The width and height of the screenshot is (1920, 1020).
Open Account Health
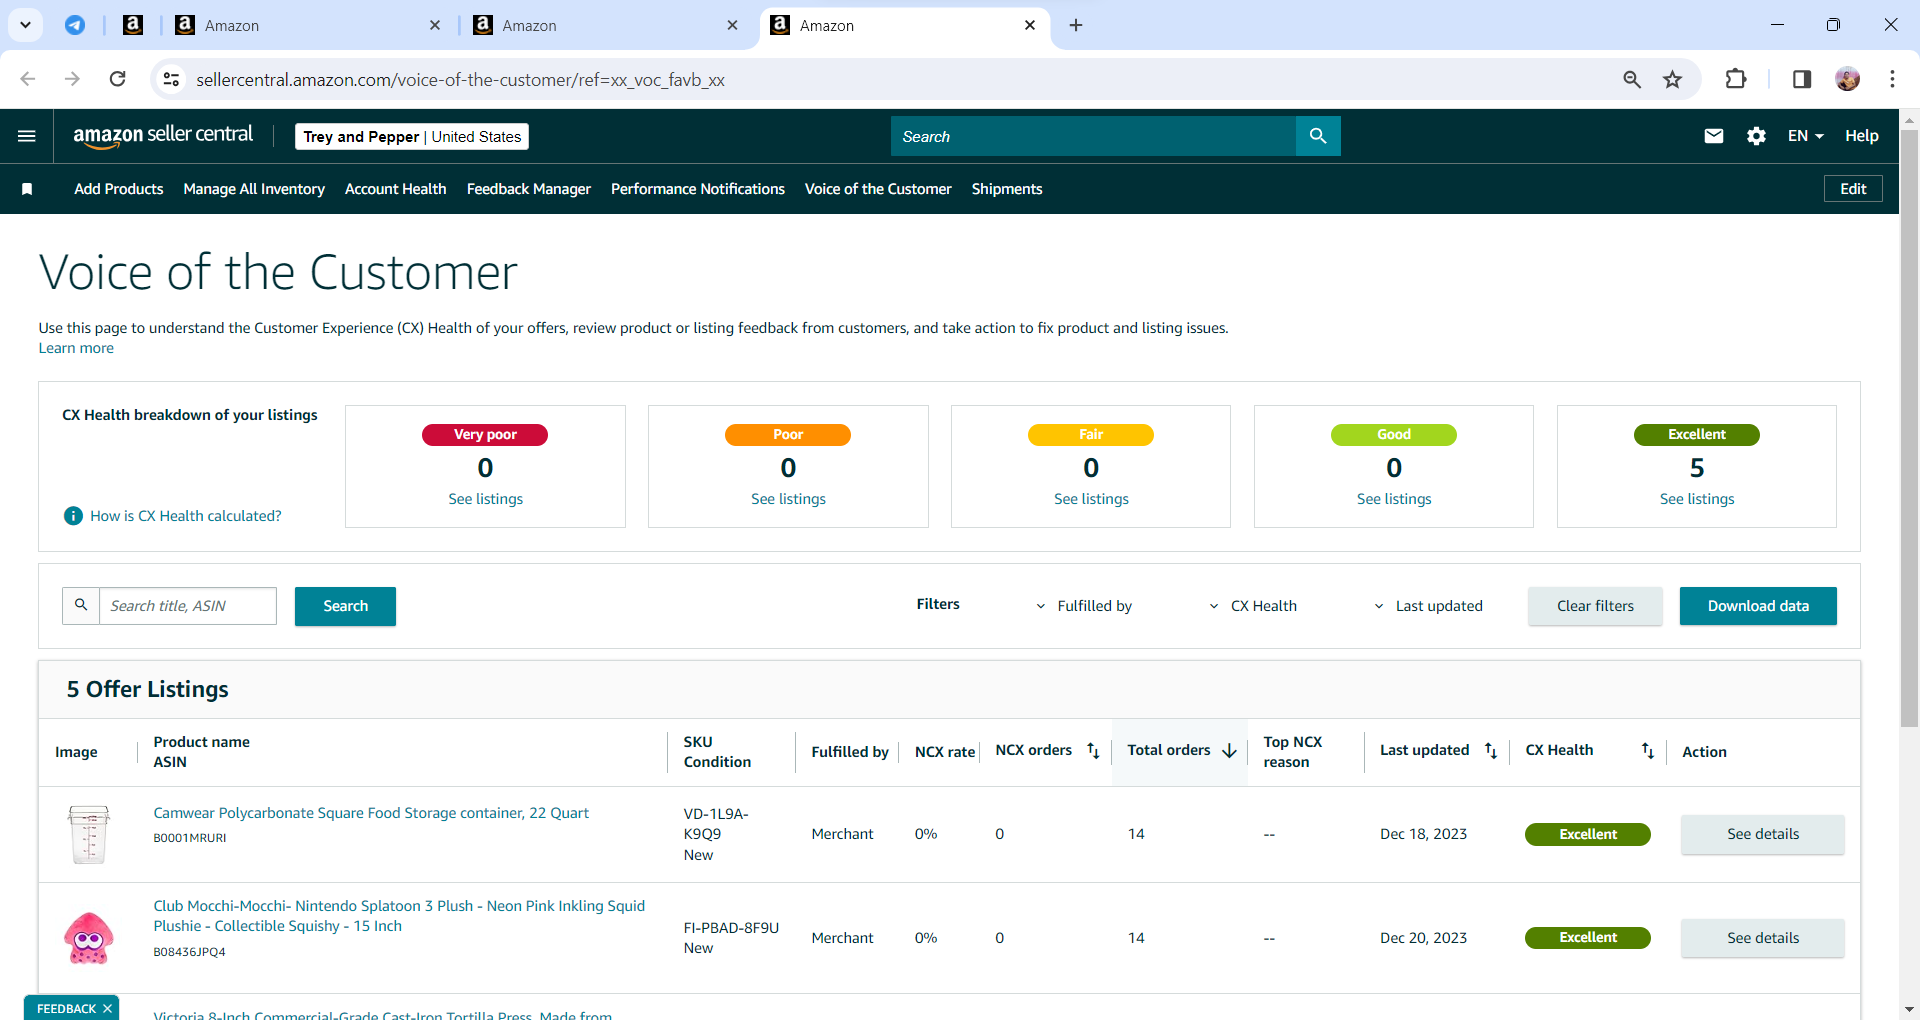396,189
